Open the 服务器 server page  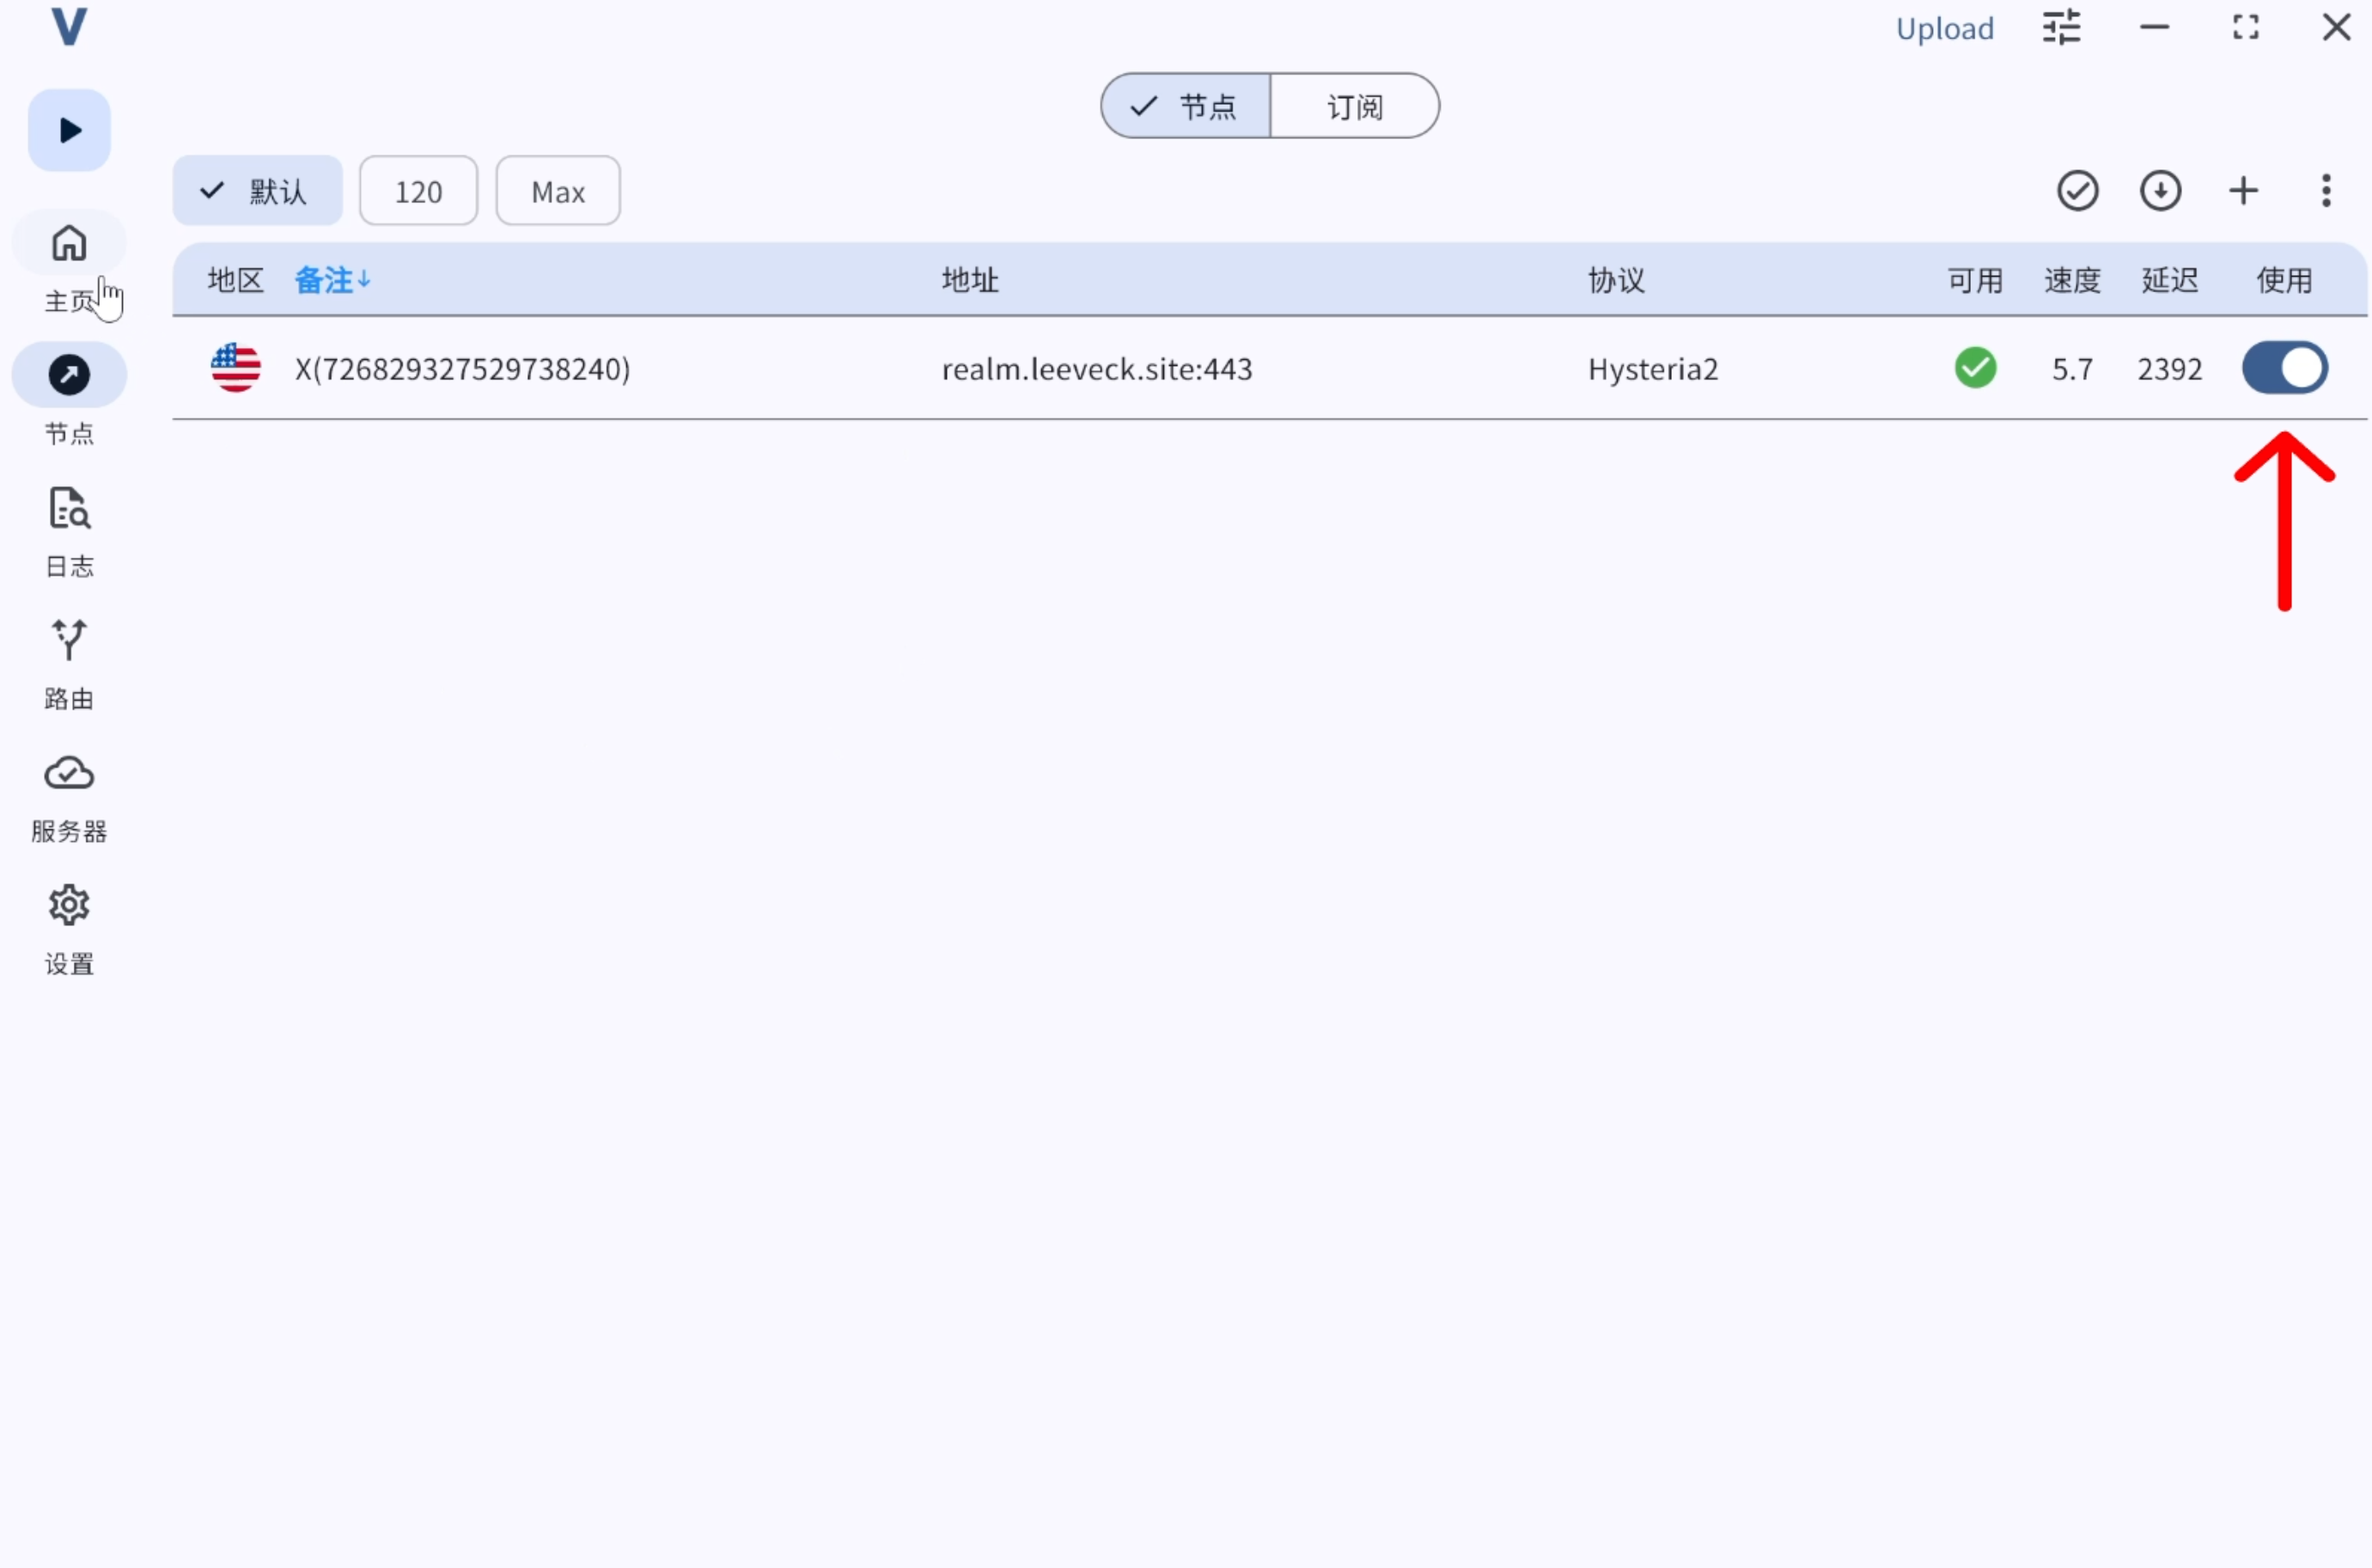tap(69, 797)
